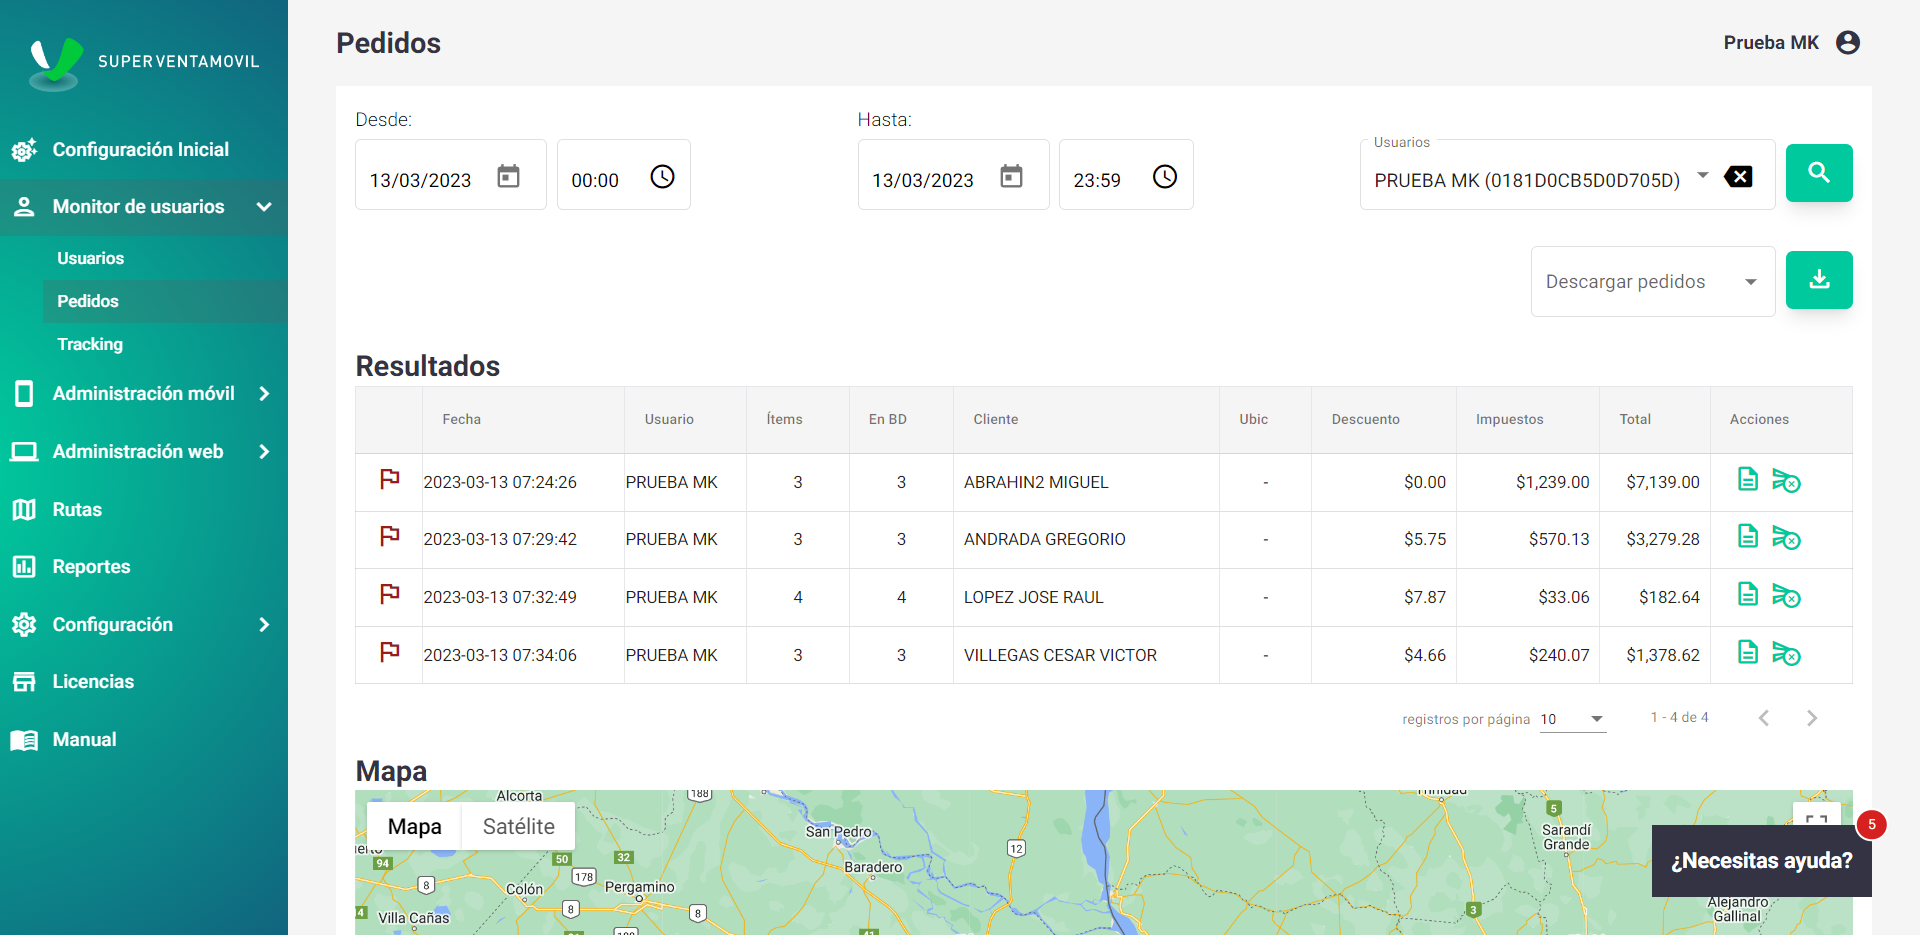Open Manual in sidebar
The width and height of the screenshot is (1920, 935).
144,740
